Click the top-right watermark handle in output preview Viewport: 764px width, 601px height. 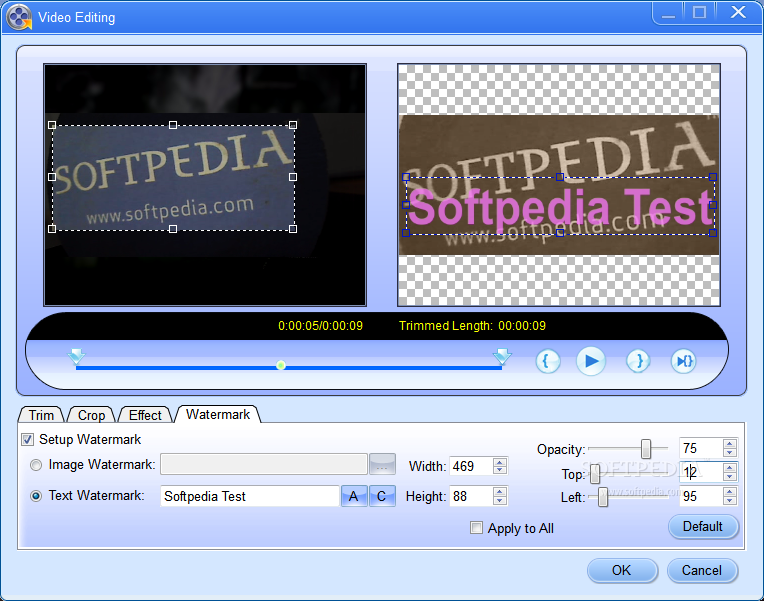713,177
